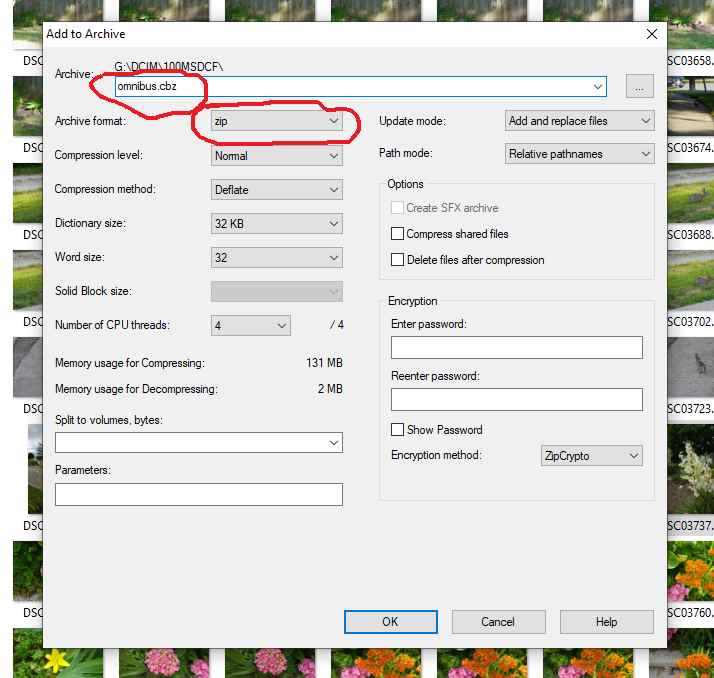The height and width of the screenshot is (678, 714).
Task: Click the Reenter password field
Action: (x=516, y=399)
